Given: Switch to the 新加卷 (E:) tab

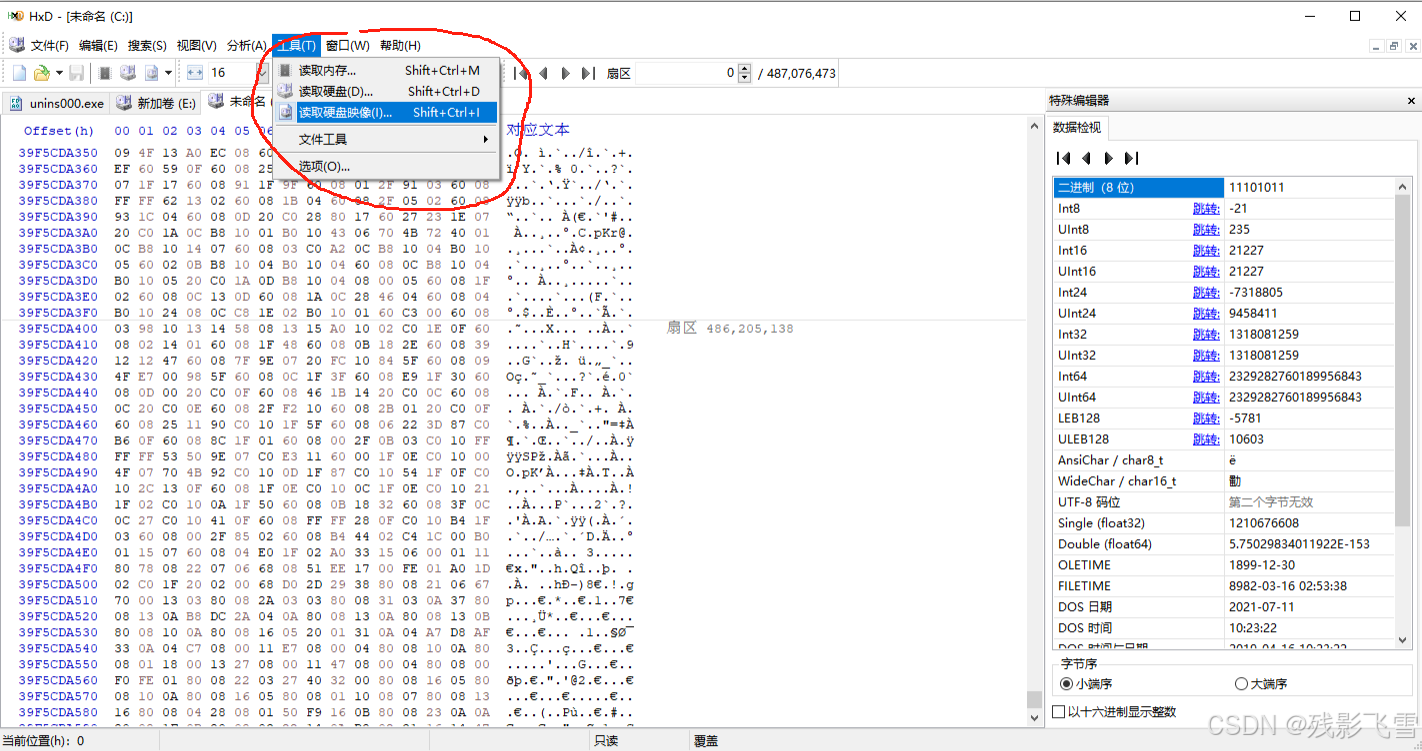Looking at the screenshot, I should coord(155,103).
